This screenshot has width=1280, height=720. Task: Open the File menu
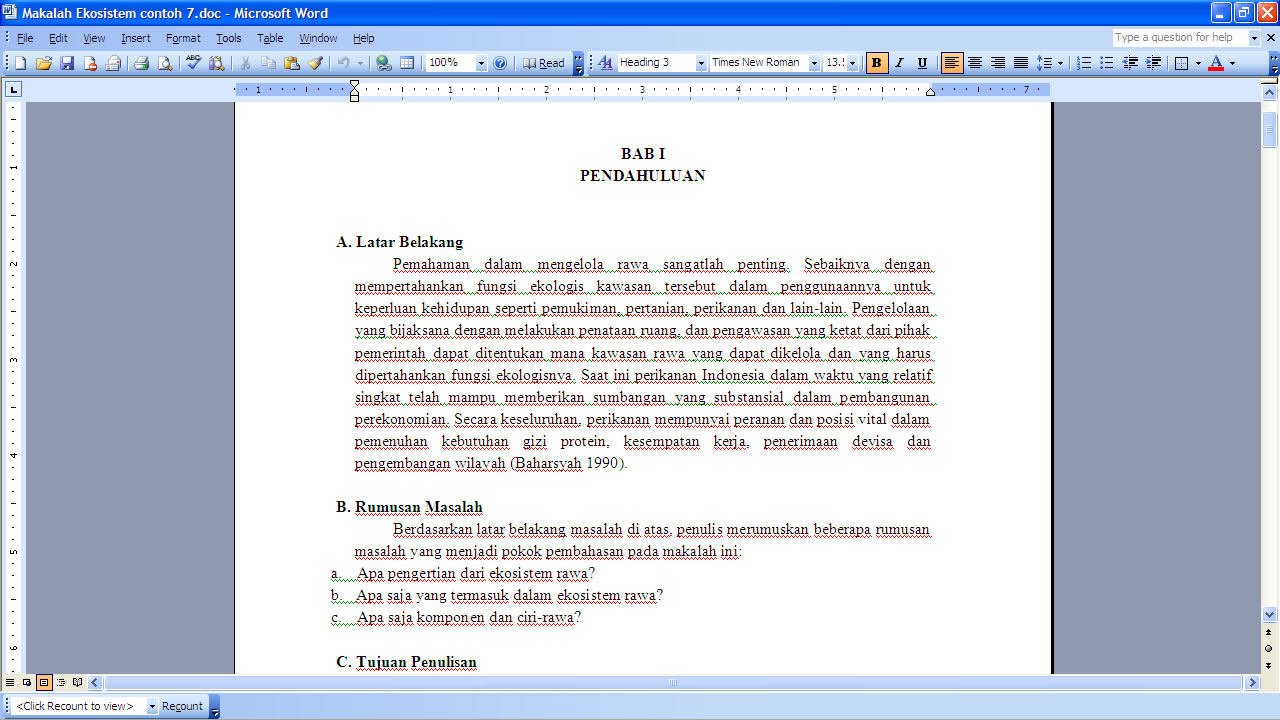point(25,38)
